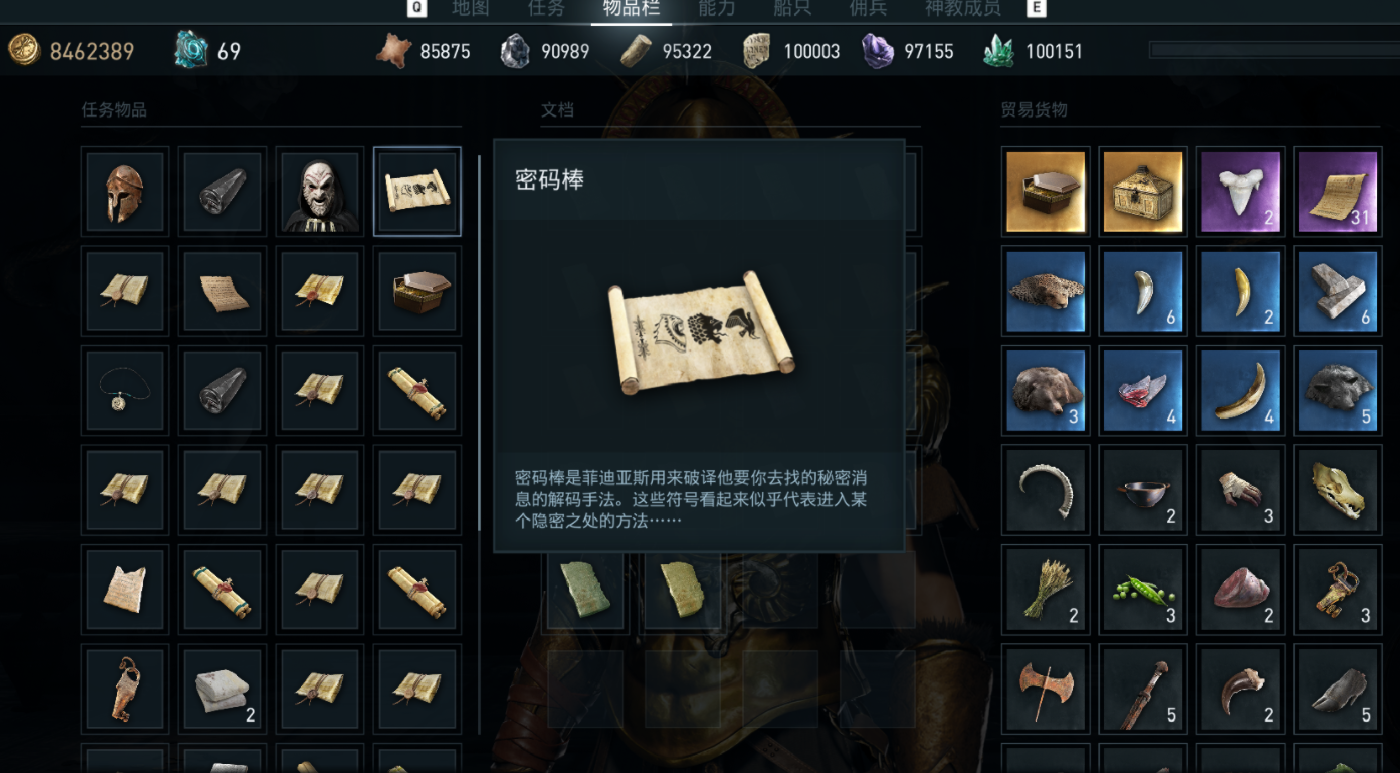Viewport: 1400px width, 773px height.
Task: Open the 佣兵 tab
Action: tap(868, 9)
